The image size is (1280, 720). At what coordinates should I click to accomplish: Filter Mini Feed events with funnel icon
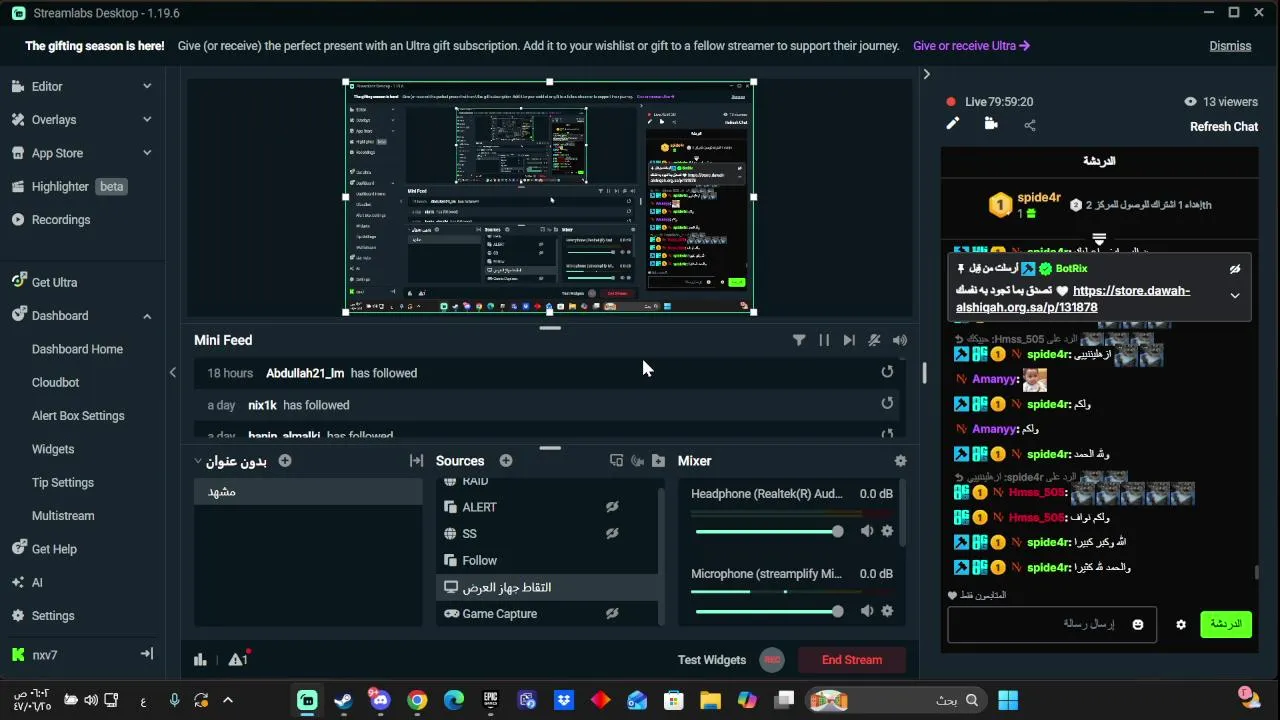pyautogui.click(x=799, y=340)
